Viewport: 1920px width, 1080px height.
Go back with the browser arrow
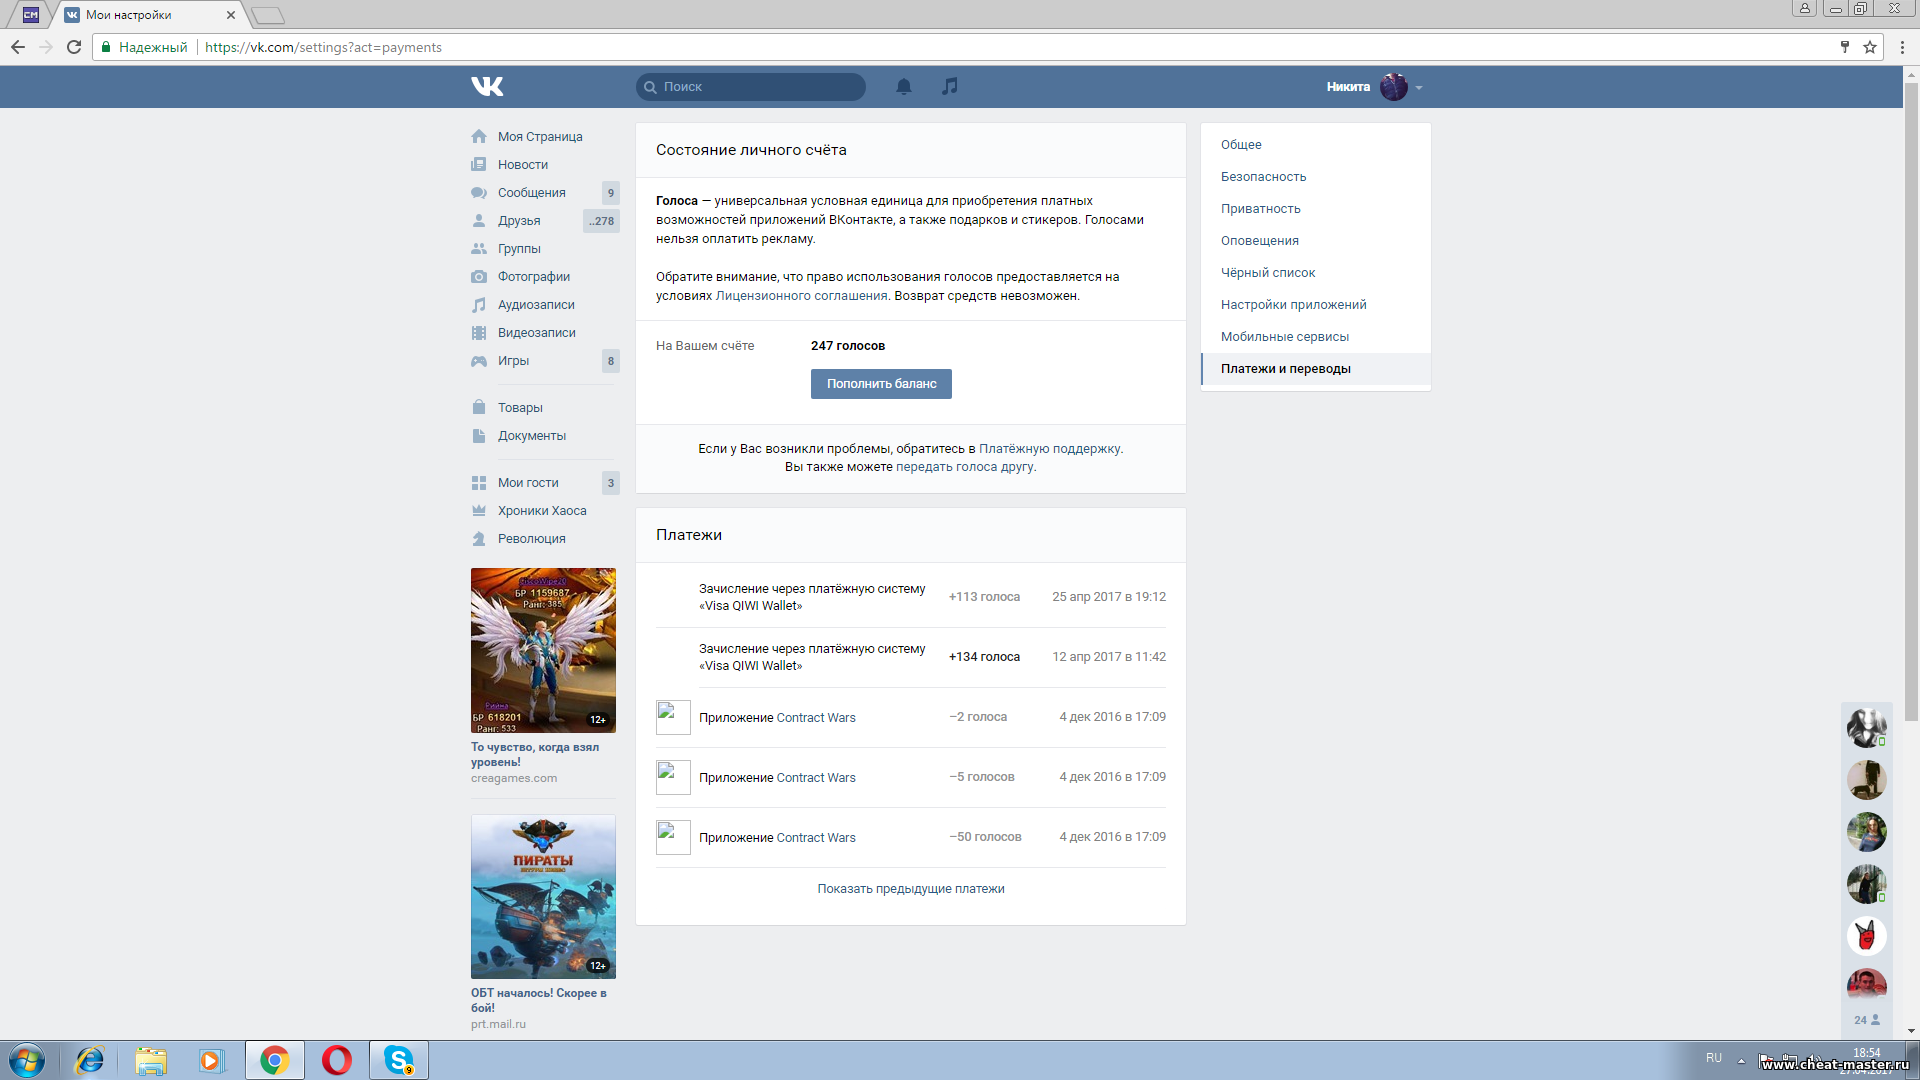click(x=18, y=47)
